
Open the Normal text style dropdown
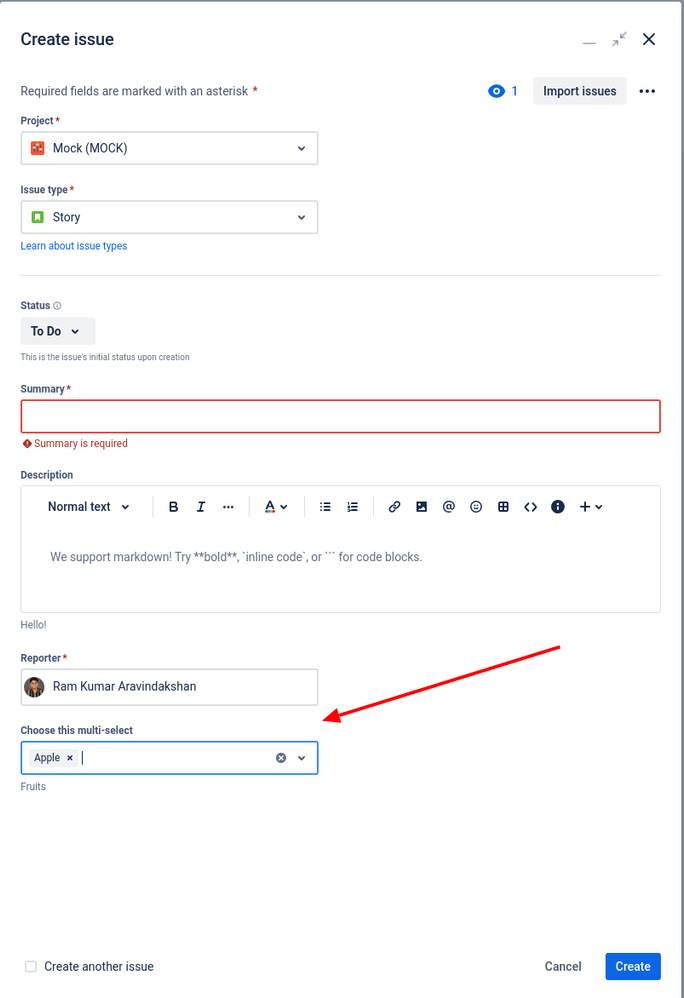[x=88, y=507]
